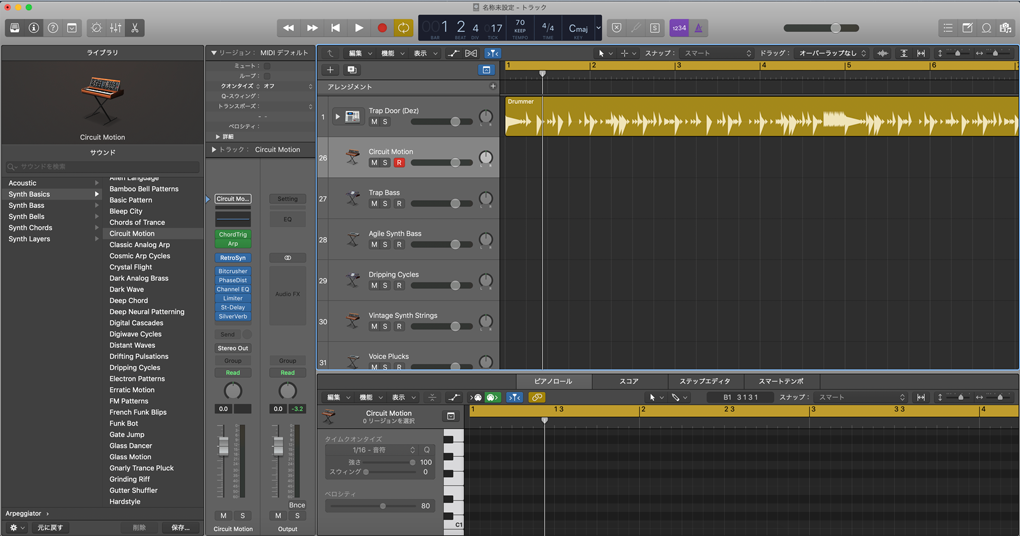Start playback with the Play button
The width and height of the screenshot is (1020, 536).
point(359,28)
